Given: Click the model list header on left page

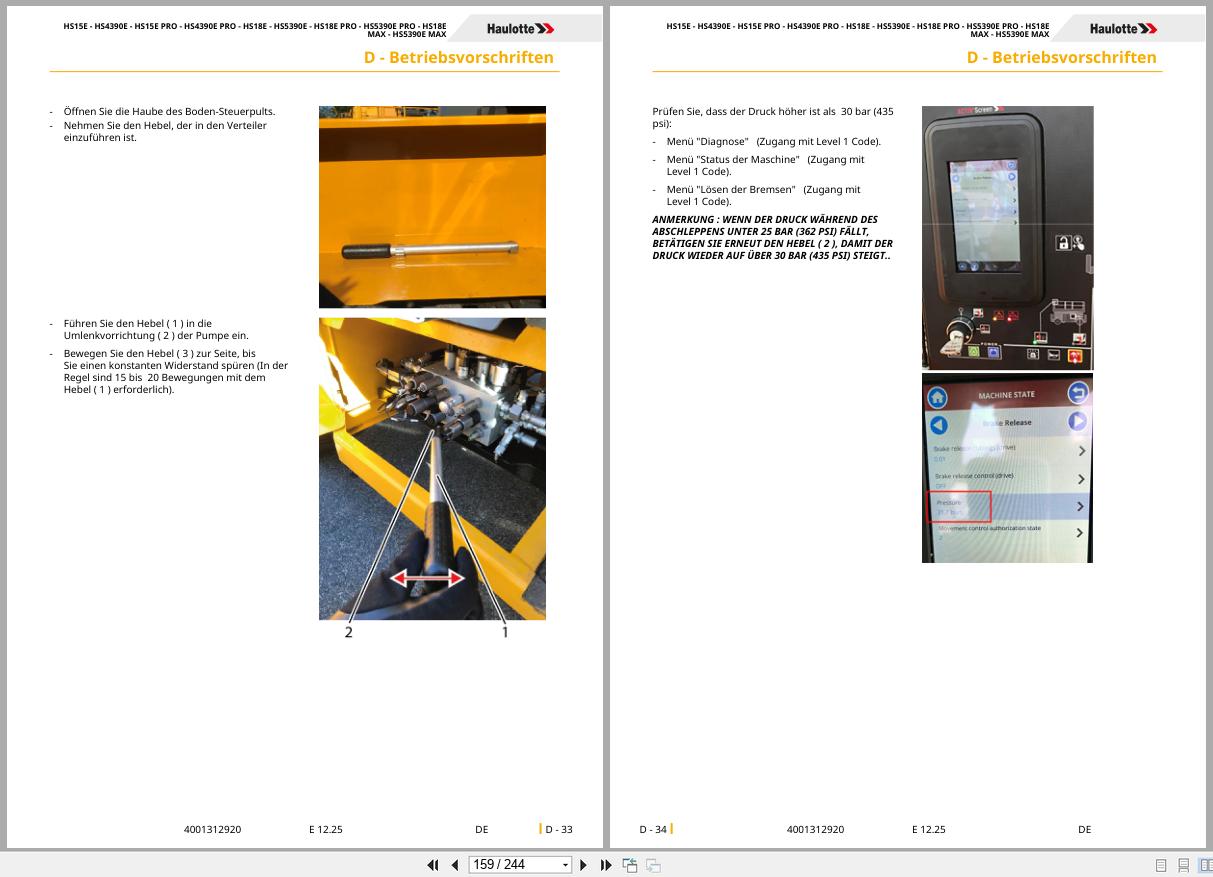Looking at the screenshot, I should [x=255, y=30].
